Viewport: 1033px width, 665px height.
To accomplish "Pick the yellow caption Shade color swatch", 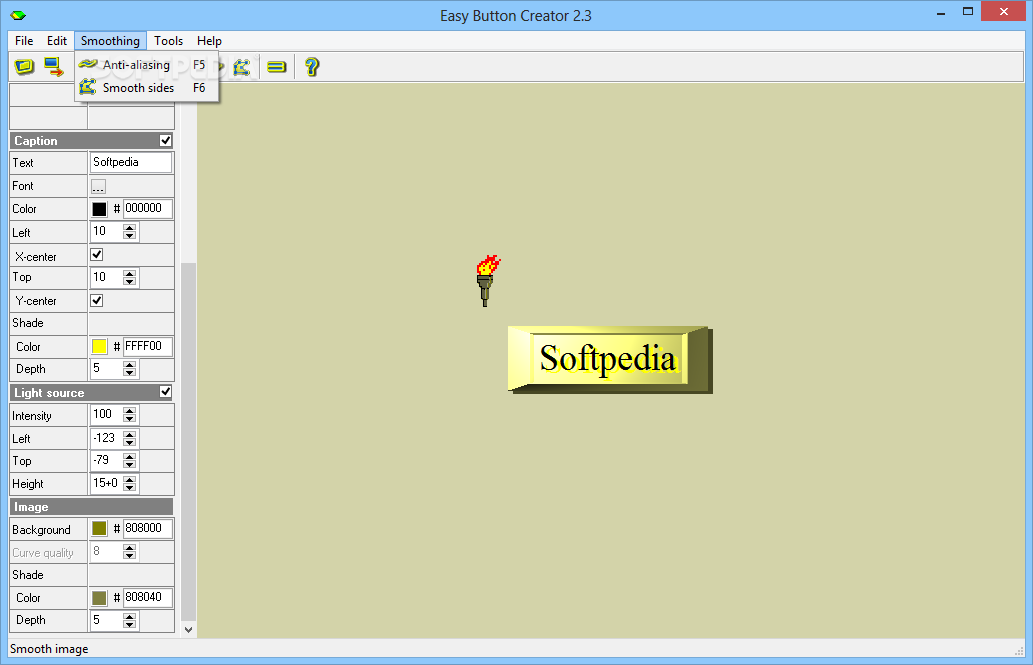I will point(99,347).
